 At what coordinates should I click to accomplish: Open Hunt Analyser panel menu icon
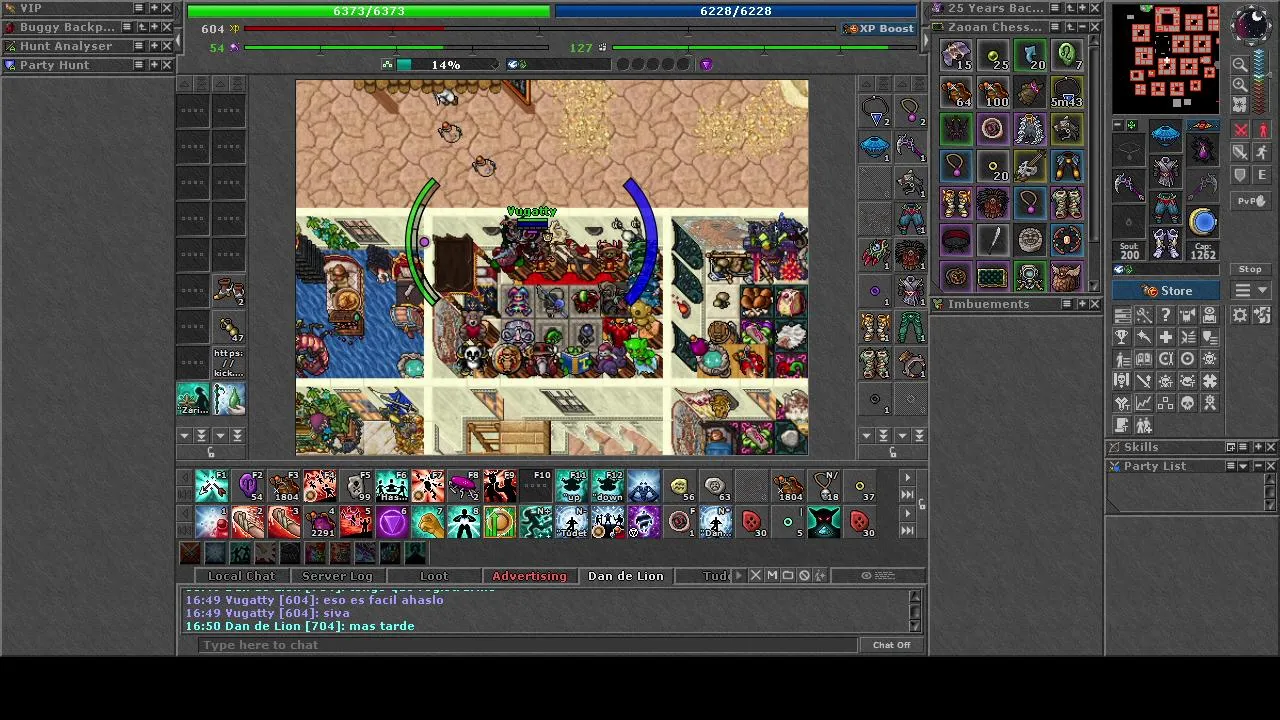[x=137, y=46]
